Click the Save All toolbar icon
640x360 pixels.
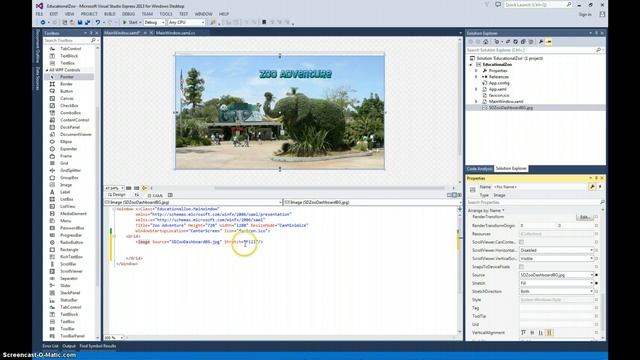click(x=87, y=22)
